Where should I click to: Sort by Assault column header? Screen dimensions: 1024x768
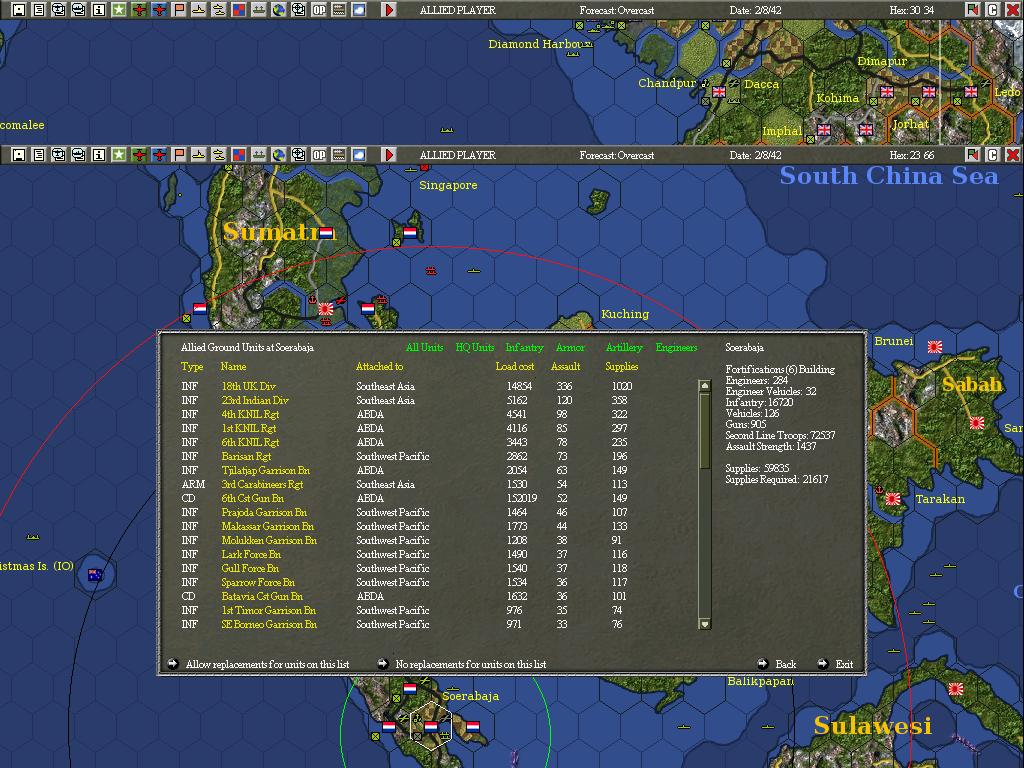tap(566, 366)
